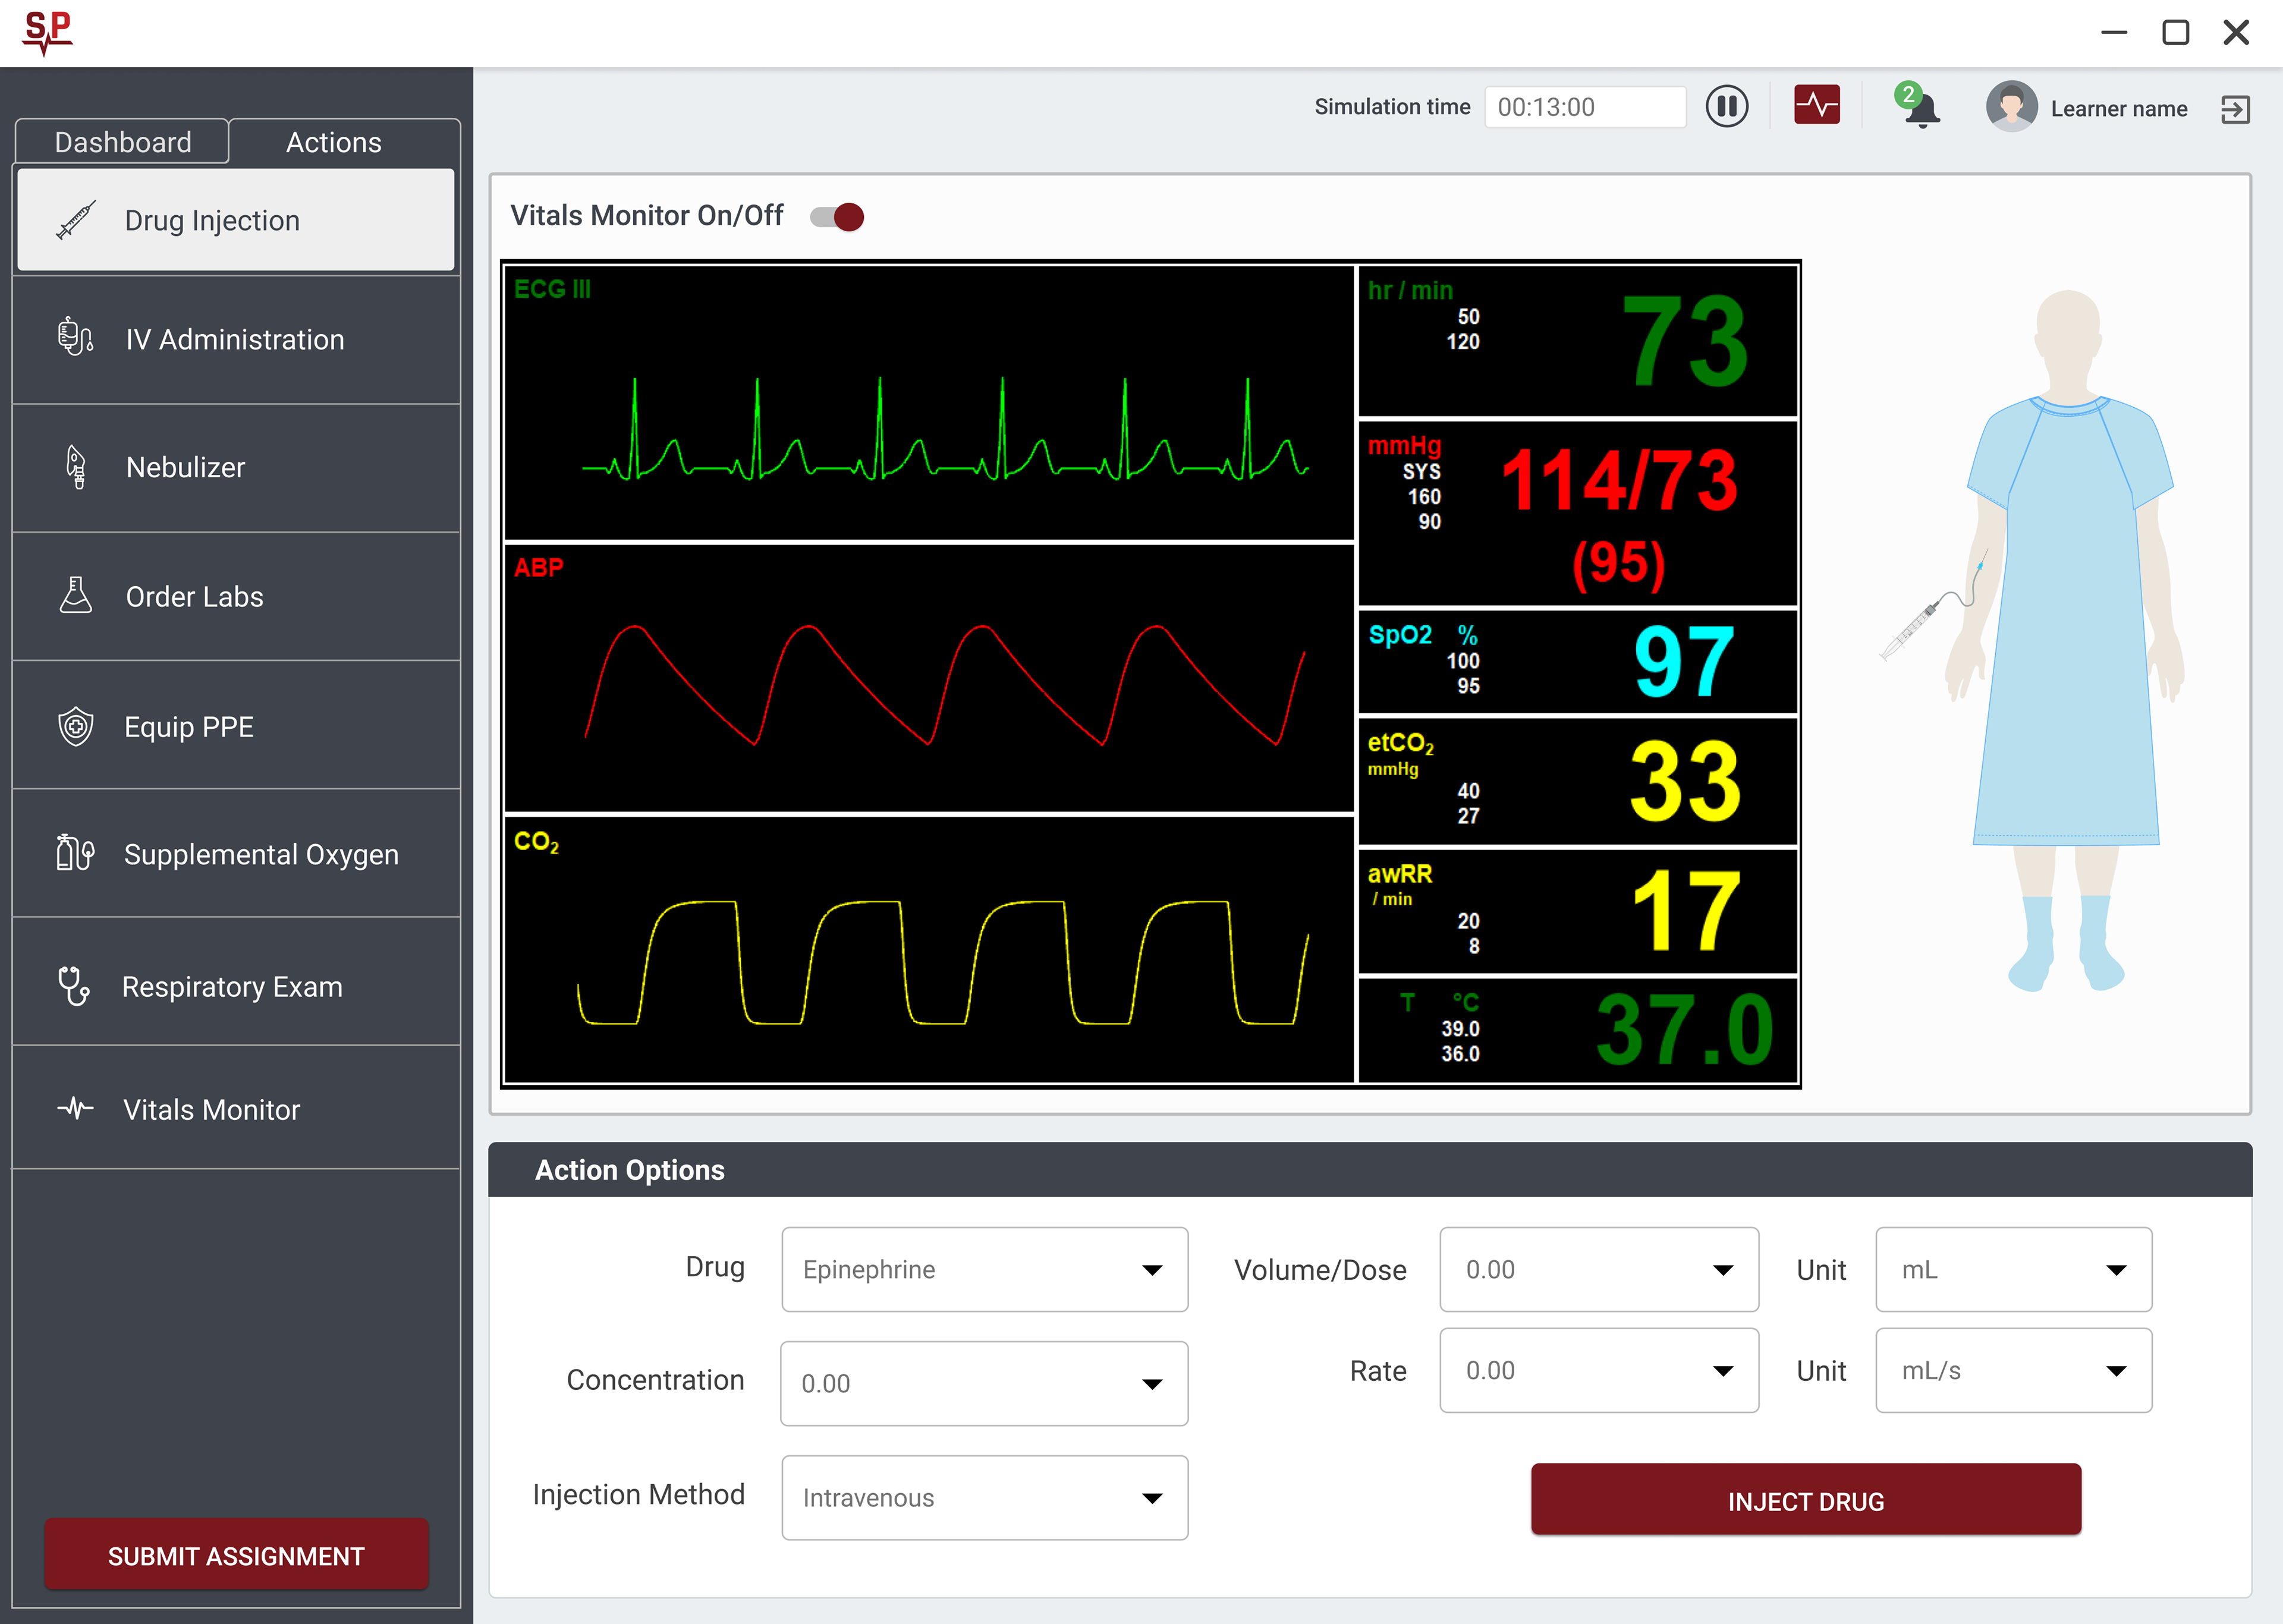This screenshot has width=2283, height=1624.
Task: Click the Nebulizer icon in sidebar
Action: (x=76, y=467)
